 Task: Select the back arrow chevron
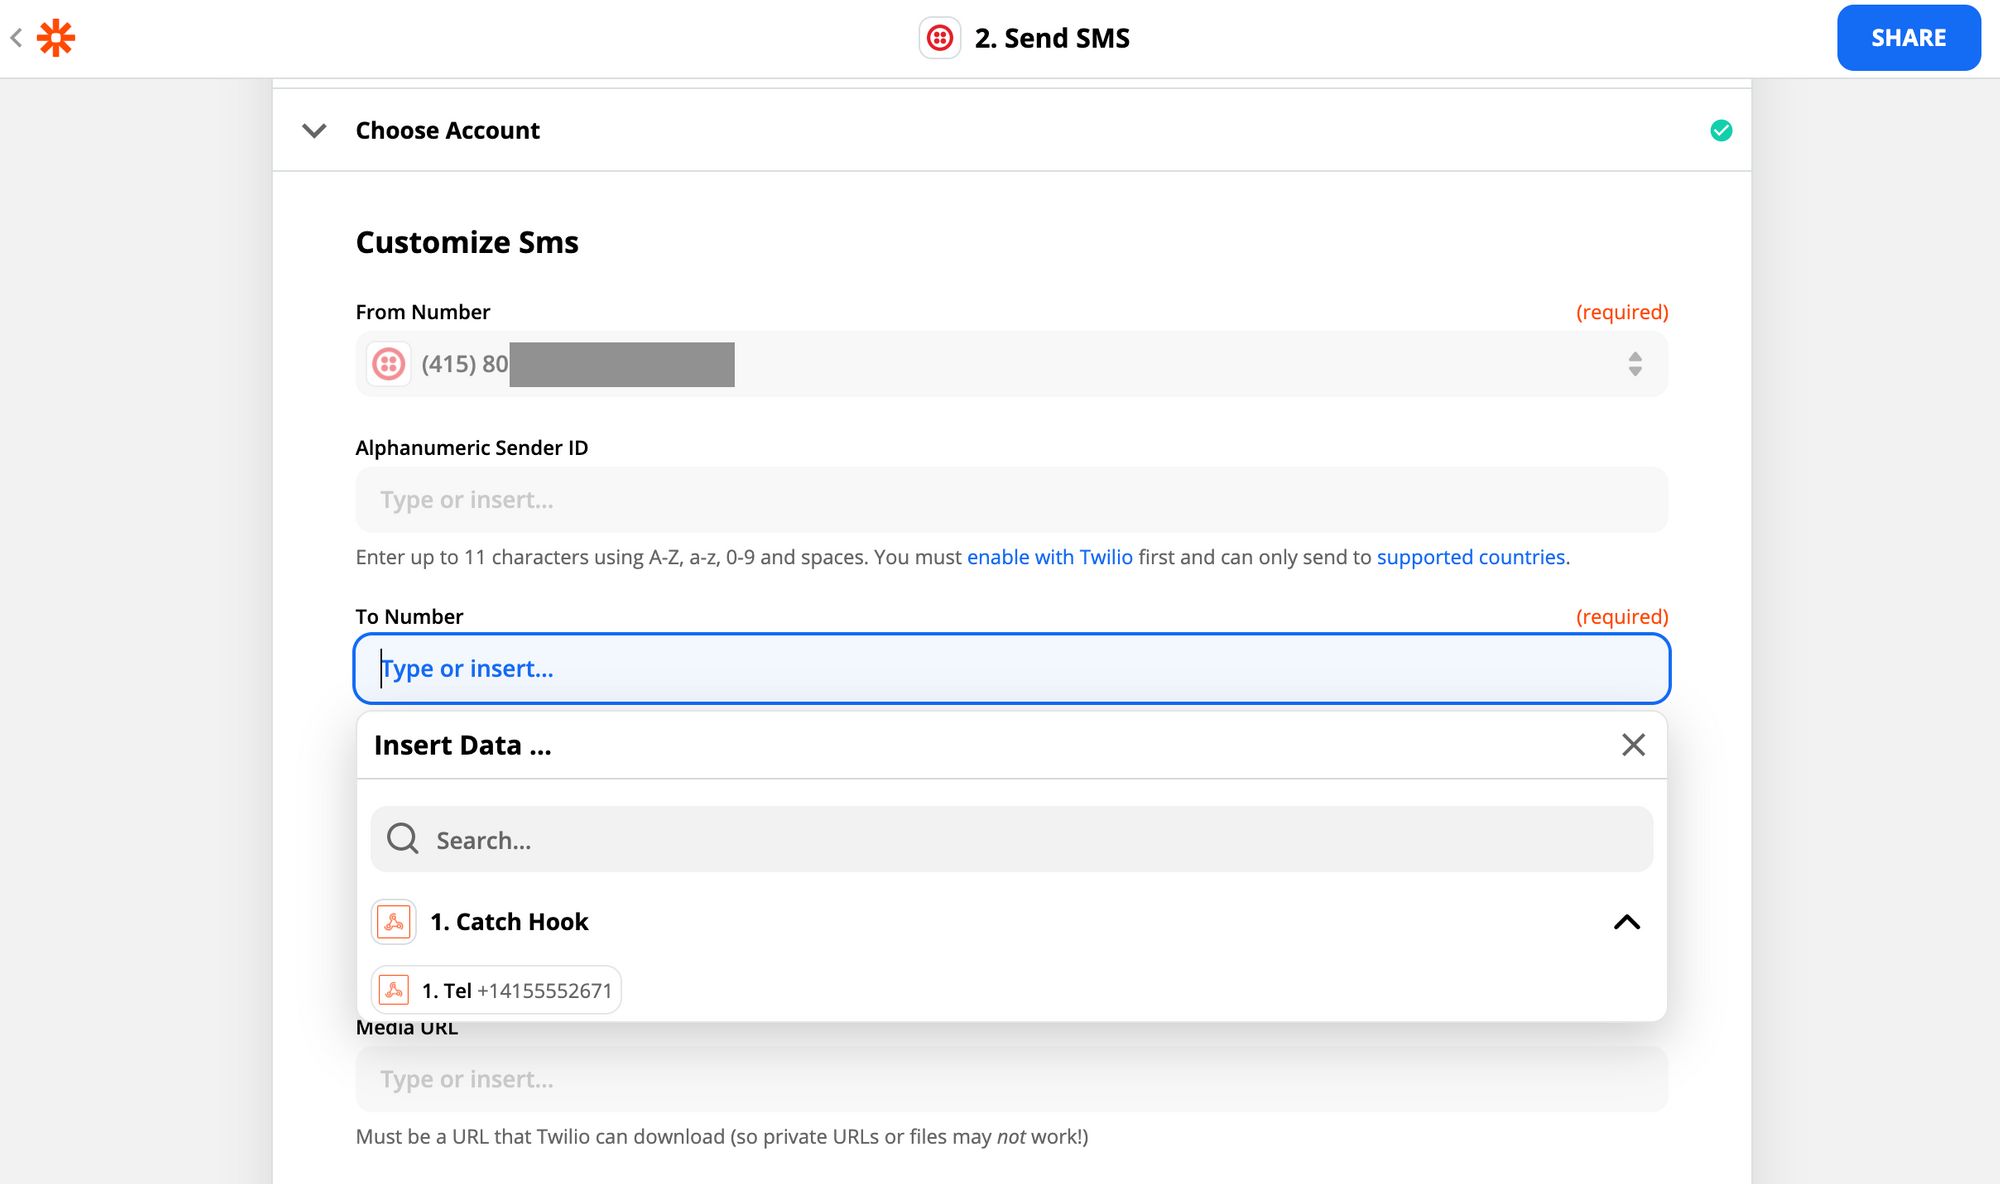[x=16, y=37]
